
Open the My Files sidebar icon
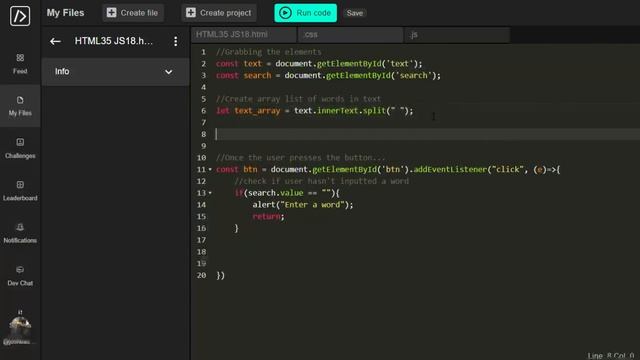coord(20,100)
